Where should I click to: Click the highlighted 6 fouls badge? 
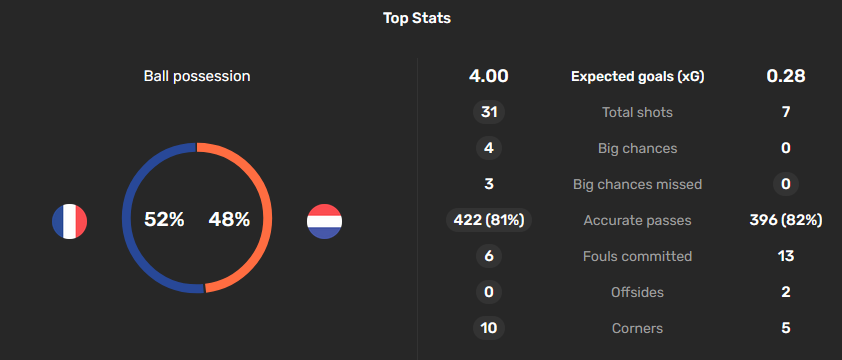coord(489,256)
